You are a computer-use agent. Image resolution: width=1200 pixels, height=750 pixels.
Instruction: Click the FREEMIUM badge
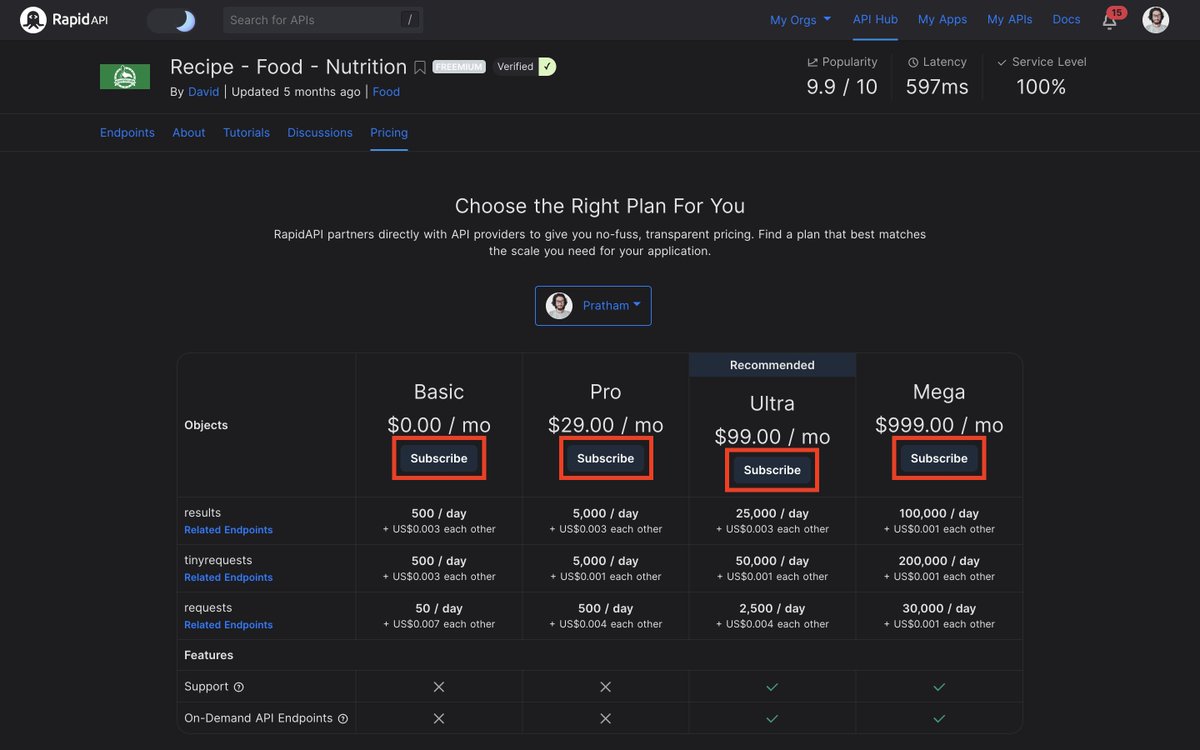tap(459, 67)
